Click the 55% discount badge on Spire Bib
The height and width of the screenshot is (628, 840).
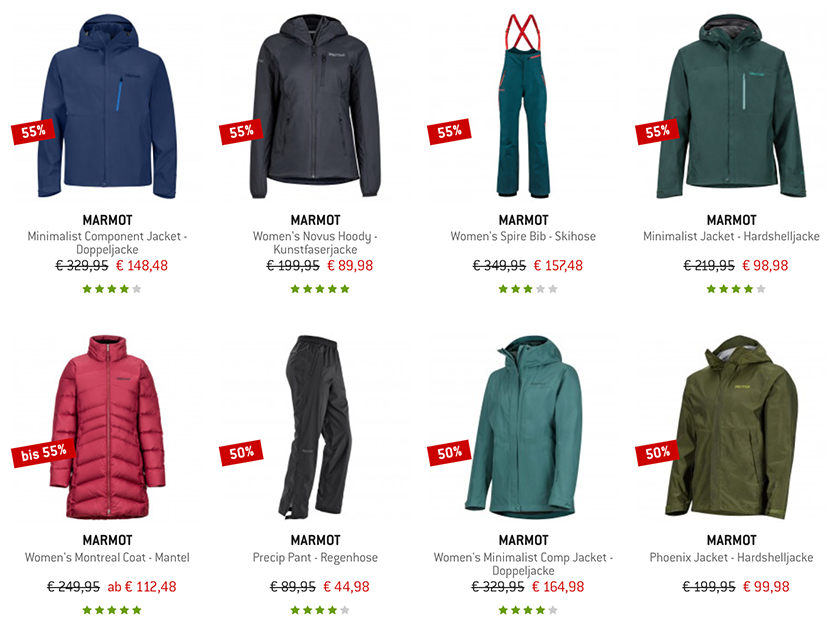[449, 131]
